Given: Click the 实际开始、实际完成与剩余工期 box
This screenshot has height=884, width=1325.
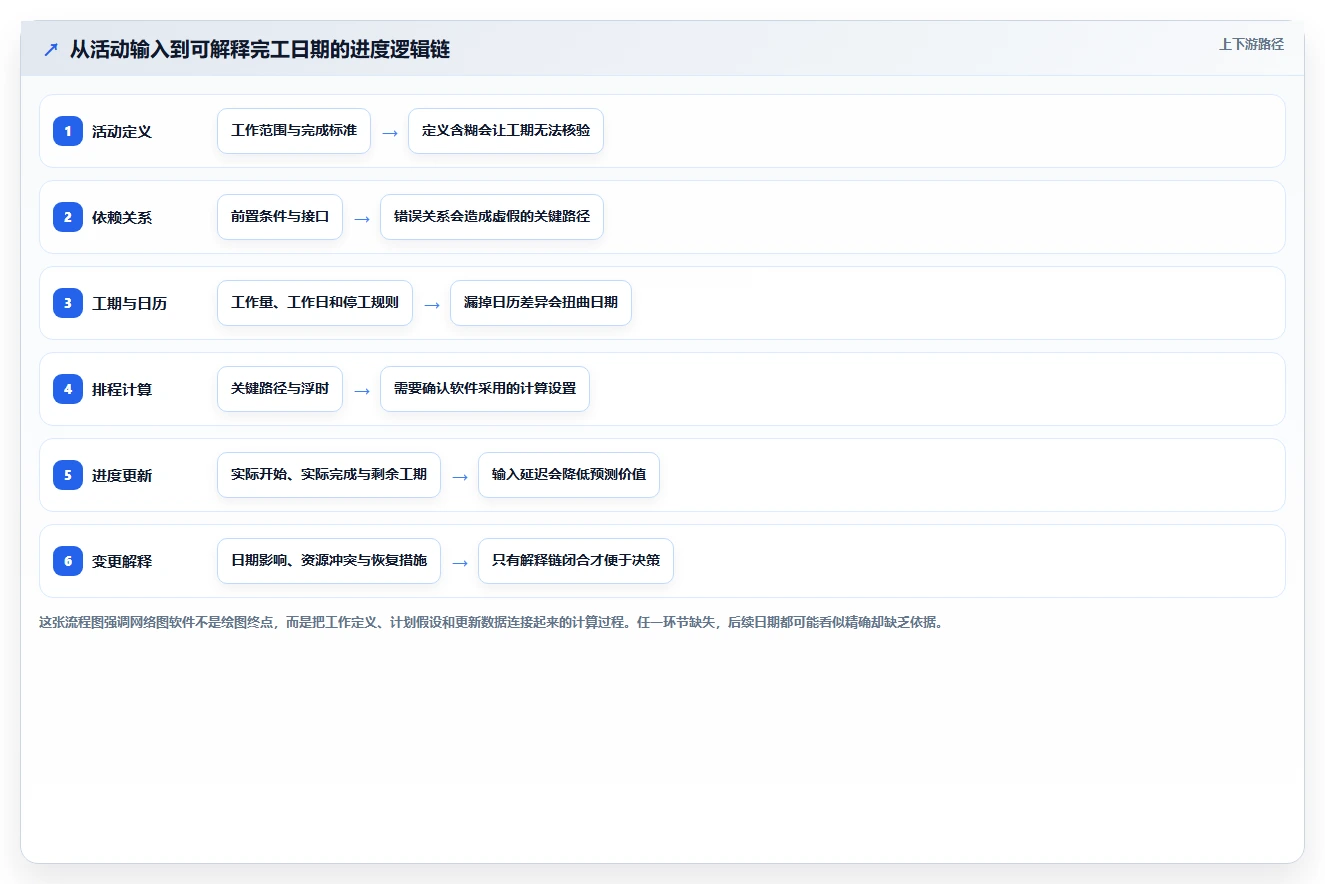Looking at the screenshot, I should (x=329, y=475).
